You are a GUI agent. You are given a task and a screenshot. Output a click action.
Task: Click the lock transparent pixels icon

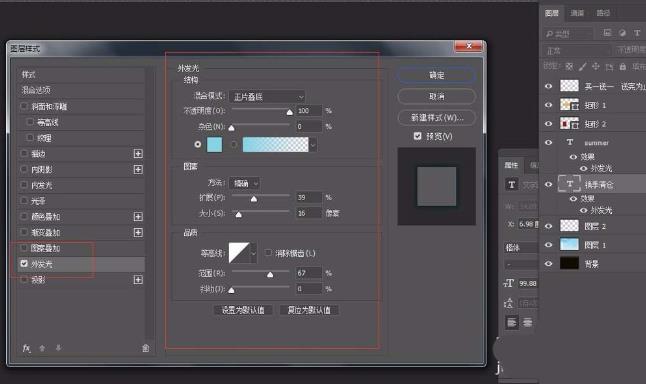[x=569, y=66]
